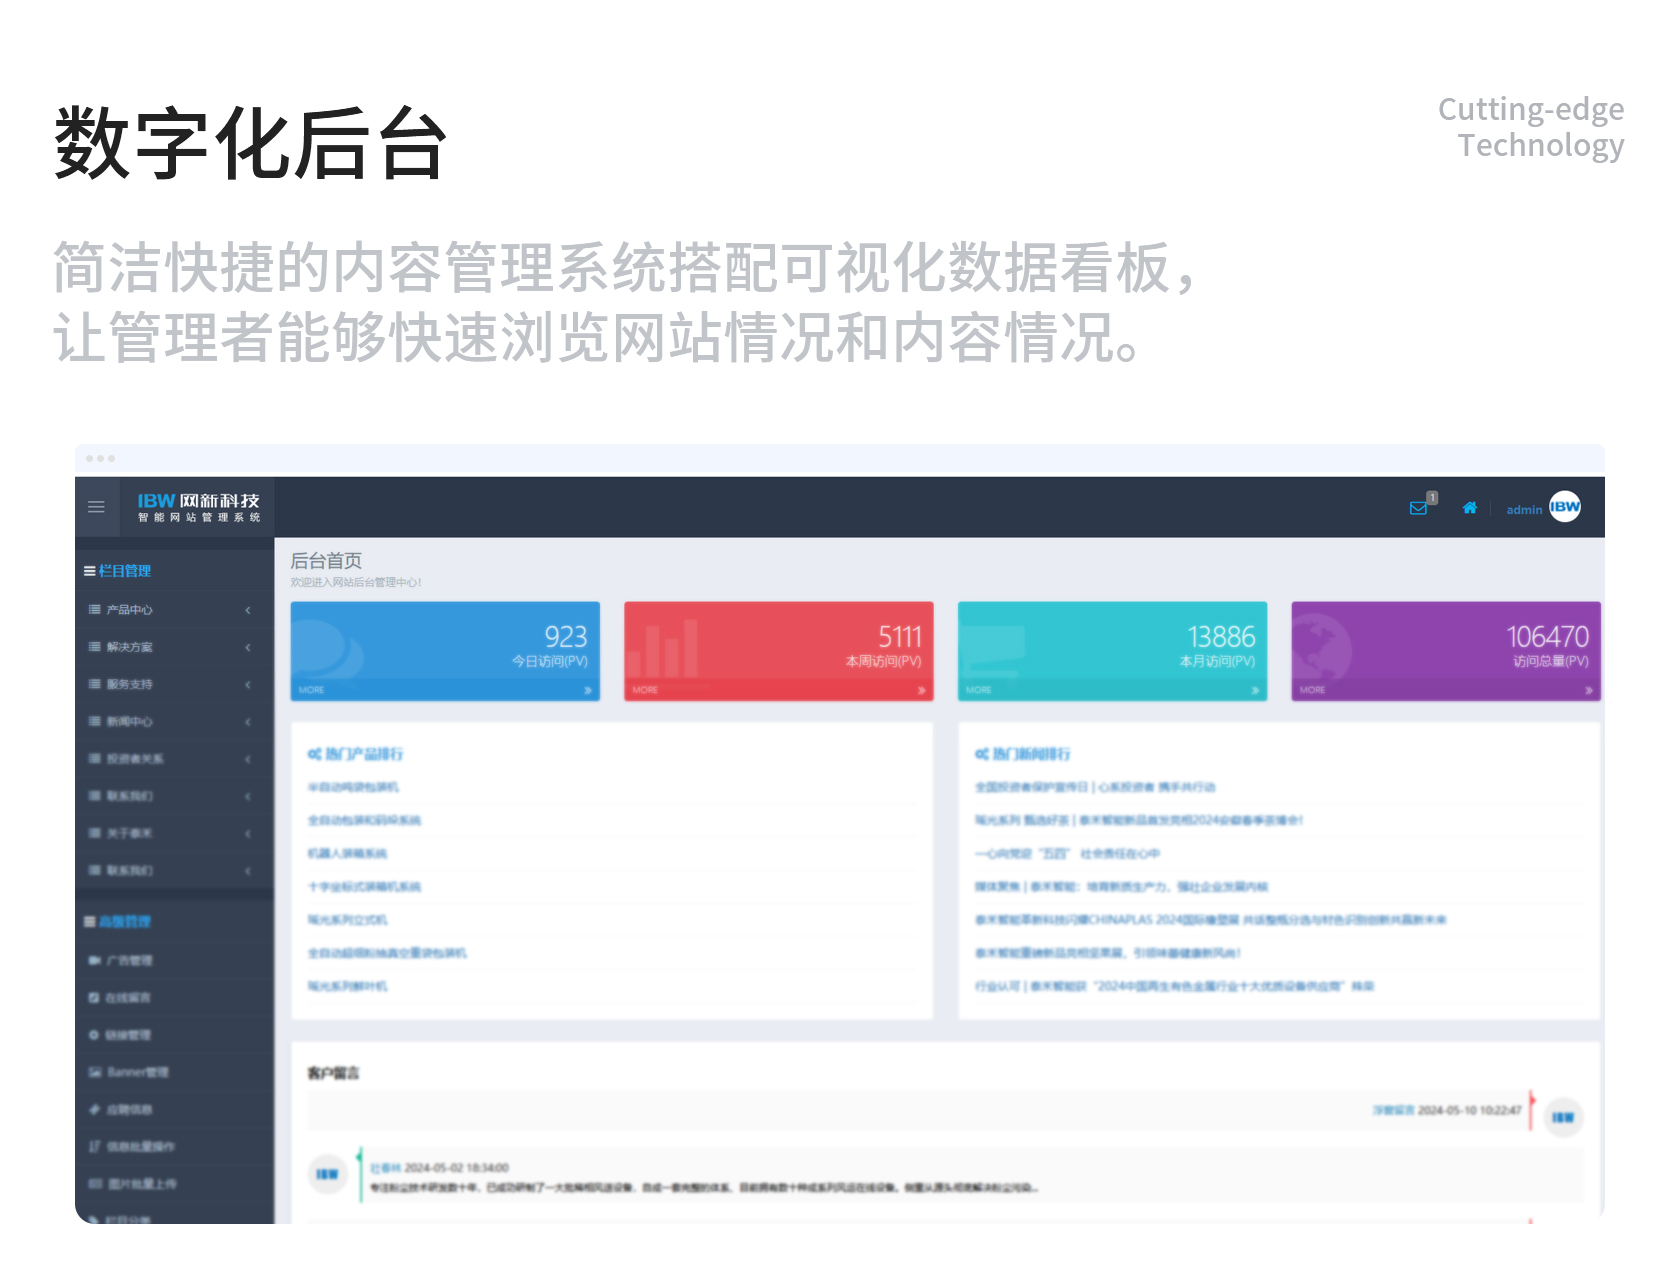The width and height of the screenshot is (1680, 1286).
Task: Expand the 产品中心 sidebar chevron
Action: [248, 610]
